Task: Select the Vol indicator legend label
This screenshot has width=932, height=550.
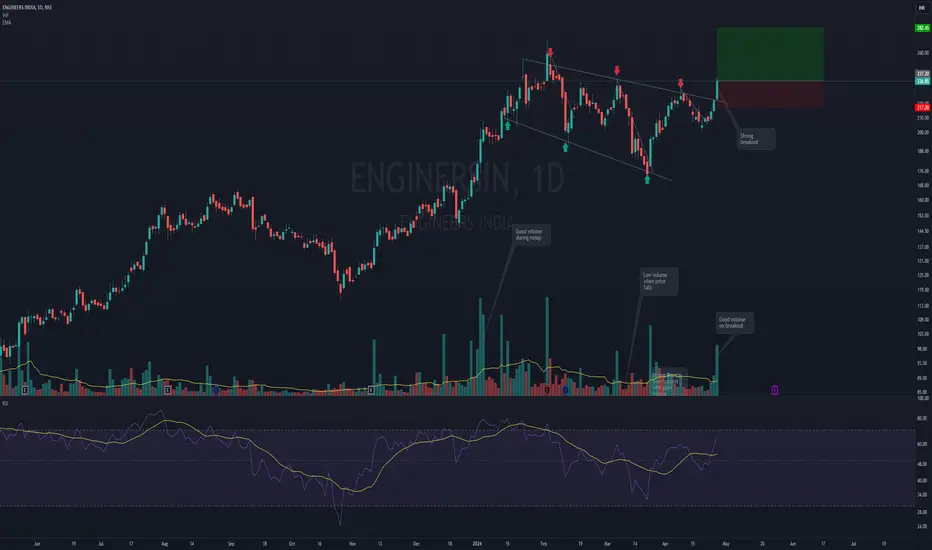Action: 5,15
